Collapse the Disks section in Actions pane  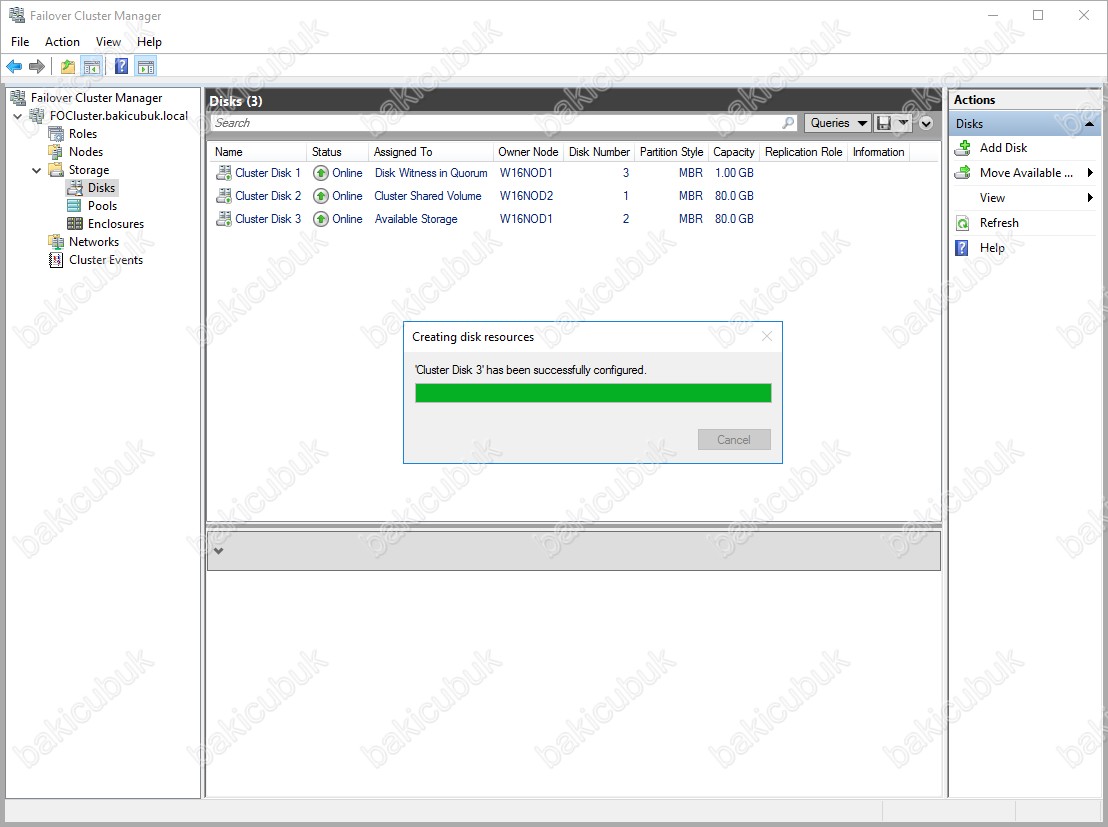click(1089, 124)
